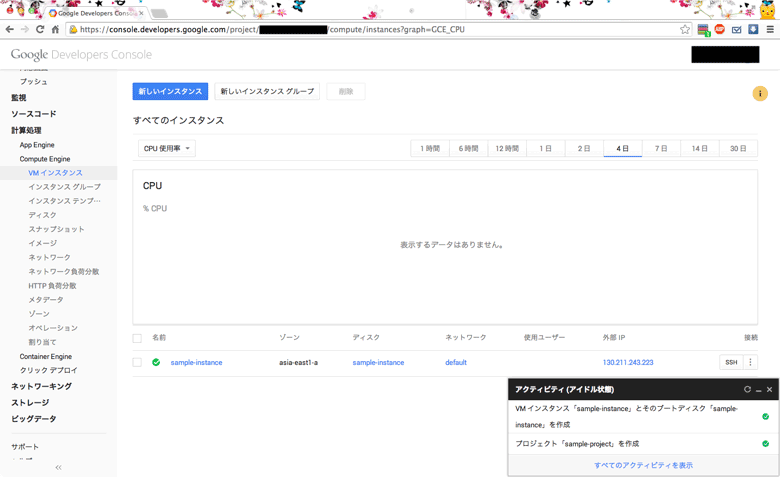Select the 6 時間 time range tab
This screenshot has height=477, width=780.
[x=468, y=148]
